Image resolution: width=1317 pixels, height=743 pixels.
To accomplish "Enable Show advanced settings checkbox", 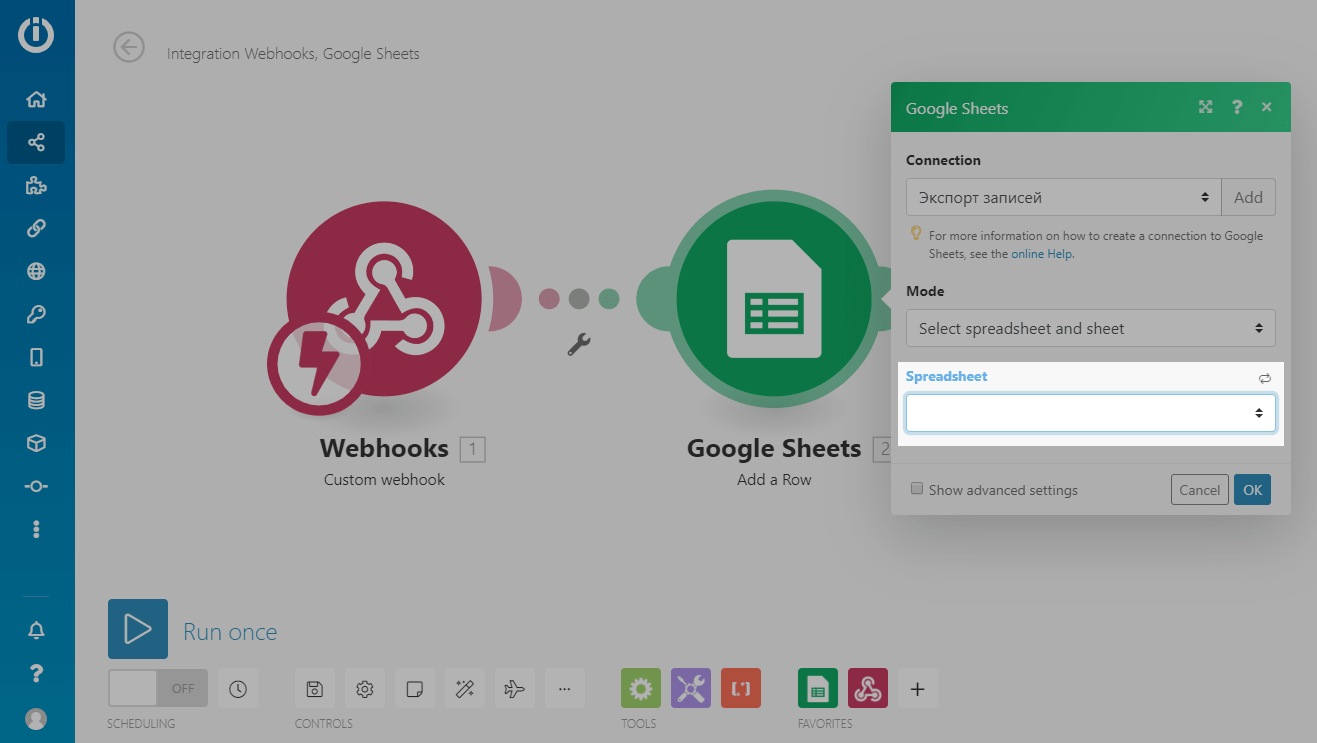I will pyautogui.click(x=916, y=489).
